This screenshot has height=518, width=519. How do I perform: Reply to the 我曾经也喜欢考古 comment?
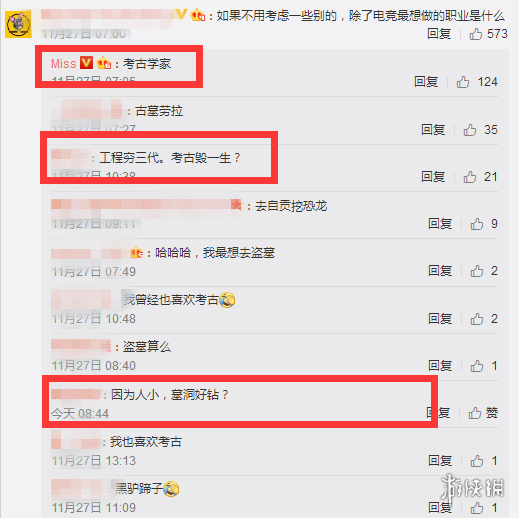point(440,319)
